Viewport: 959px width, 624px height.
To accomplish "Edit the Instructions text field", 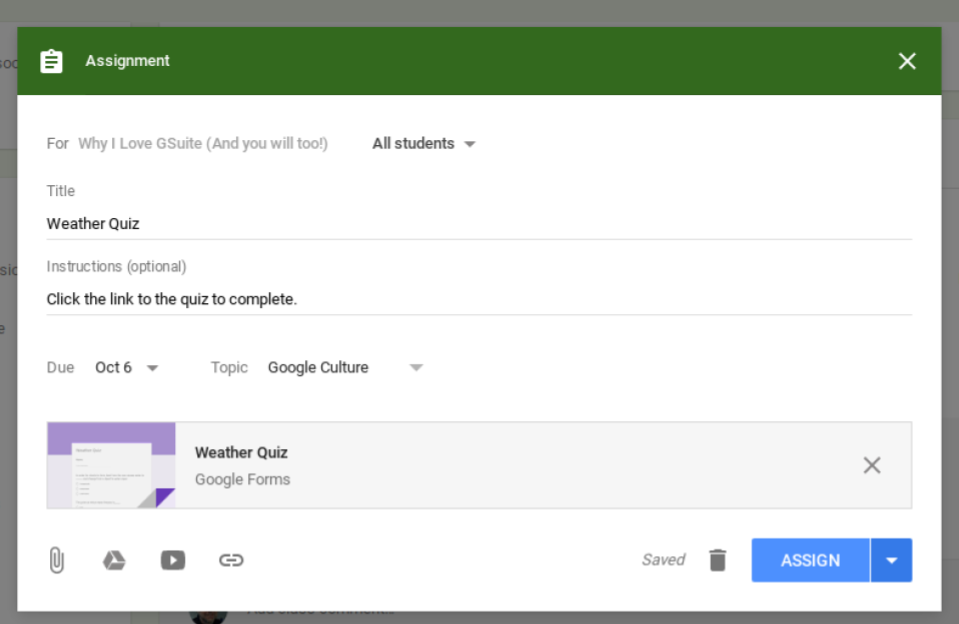I will pos(479,299).
